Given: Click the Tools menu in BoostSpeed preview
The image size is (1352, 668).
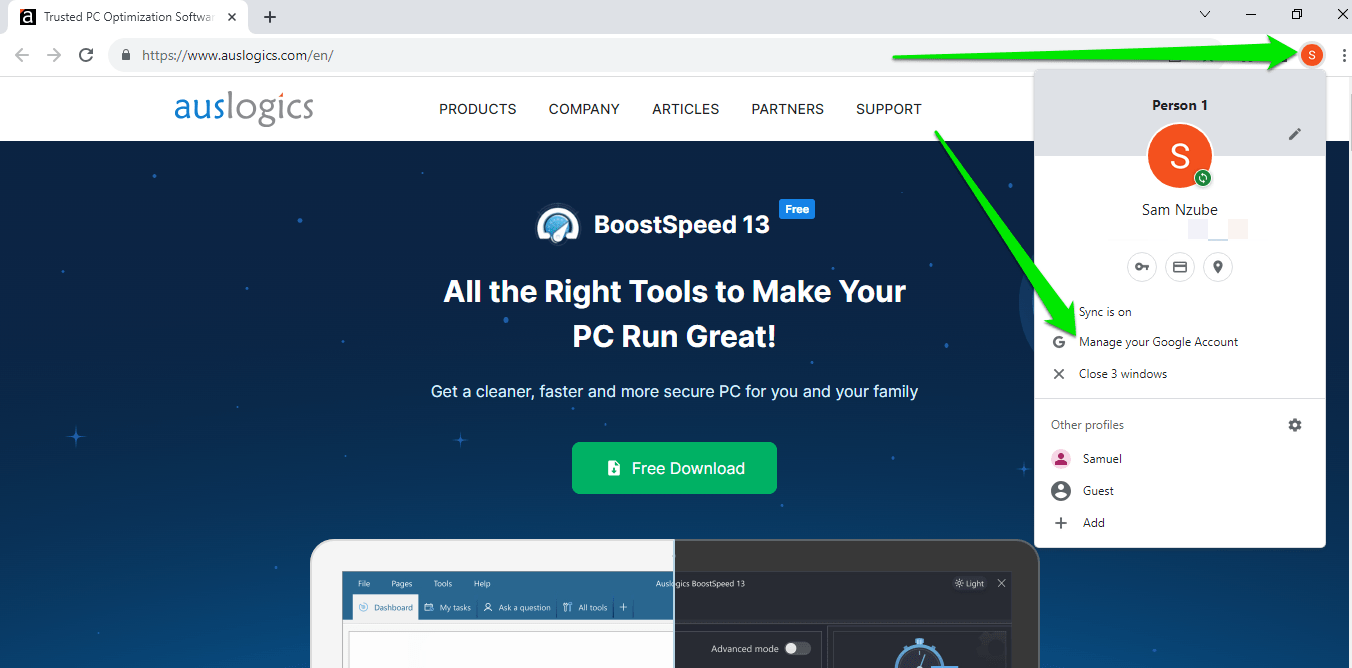Looking at the screenshot, I should coord(443,584).
